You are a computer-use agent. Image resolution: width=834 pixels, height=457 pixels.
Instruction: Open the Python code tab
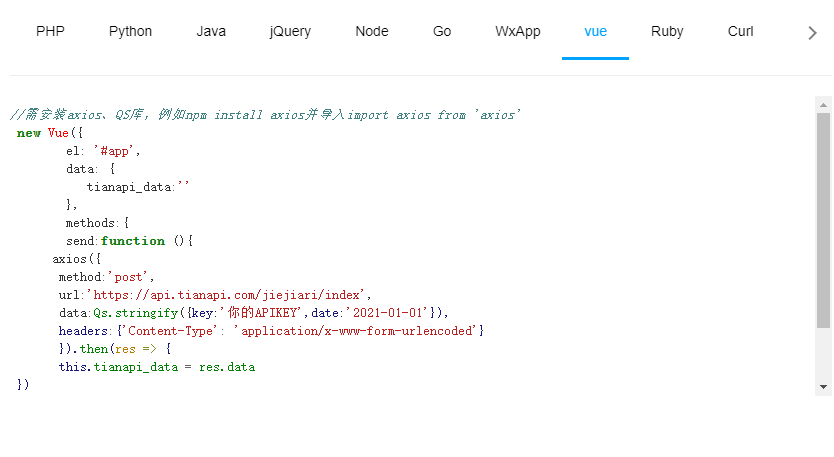click(130, 31)
